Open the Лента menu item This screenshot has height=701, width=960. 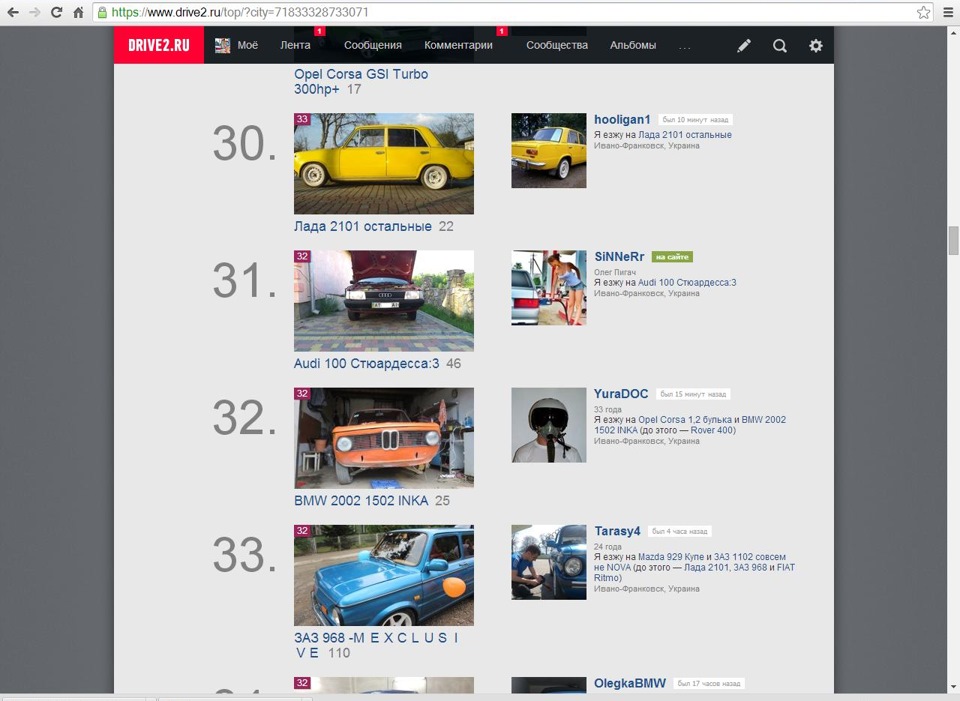tap(295, 45)
